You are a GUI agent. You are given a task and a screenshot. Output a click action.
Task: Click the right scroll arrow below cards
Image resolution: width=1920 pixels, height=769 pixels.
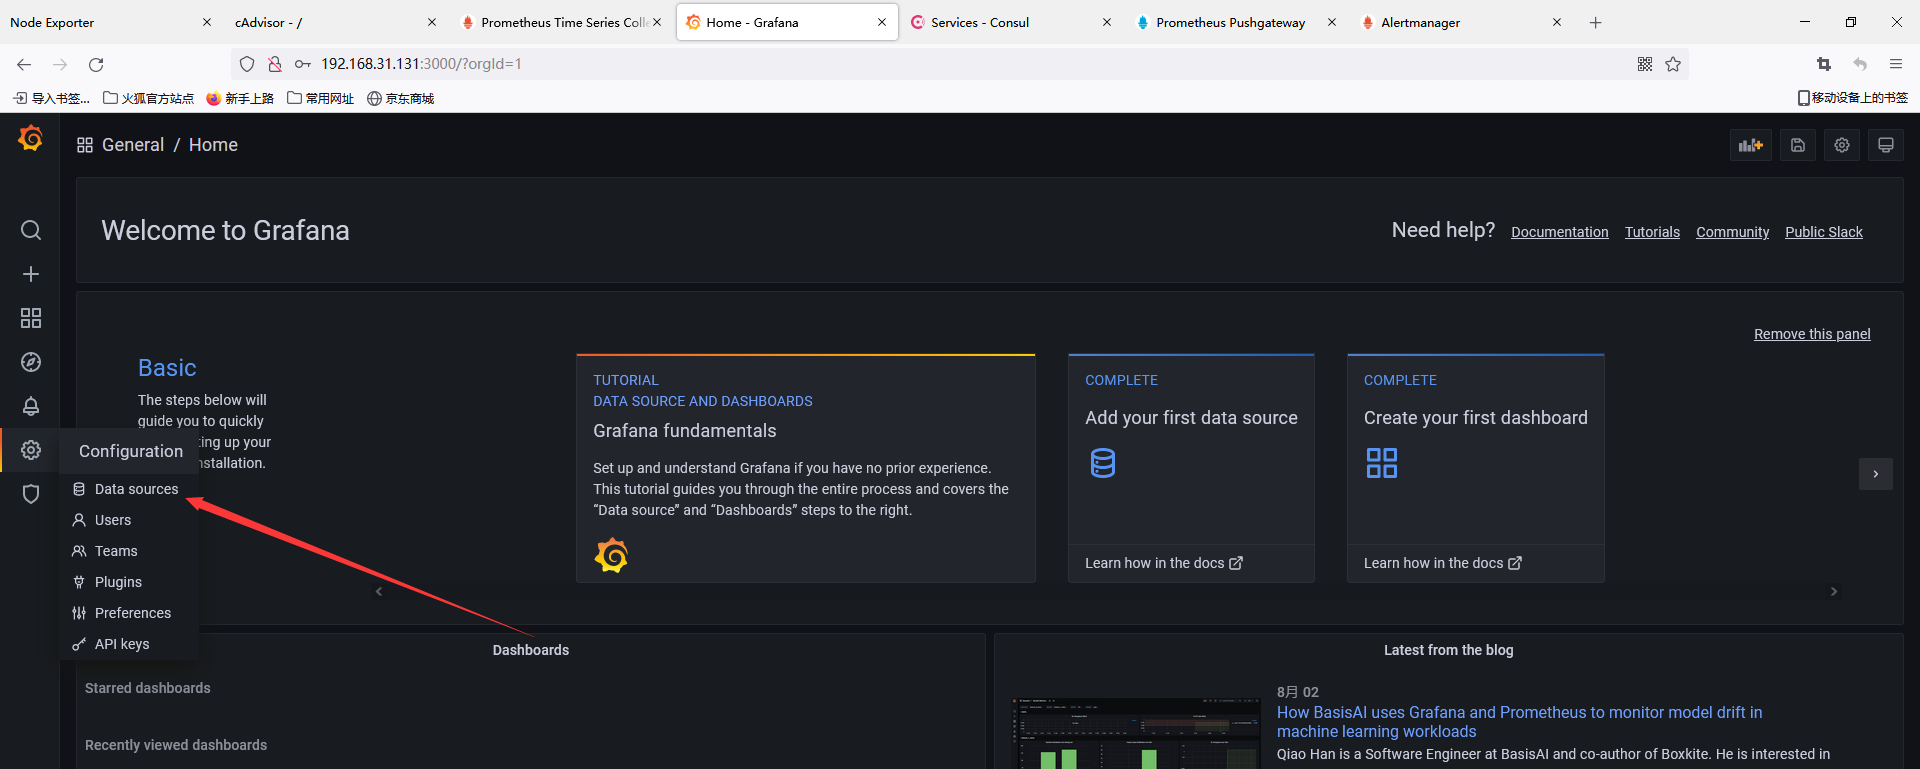[1834, 592]
